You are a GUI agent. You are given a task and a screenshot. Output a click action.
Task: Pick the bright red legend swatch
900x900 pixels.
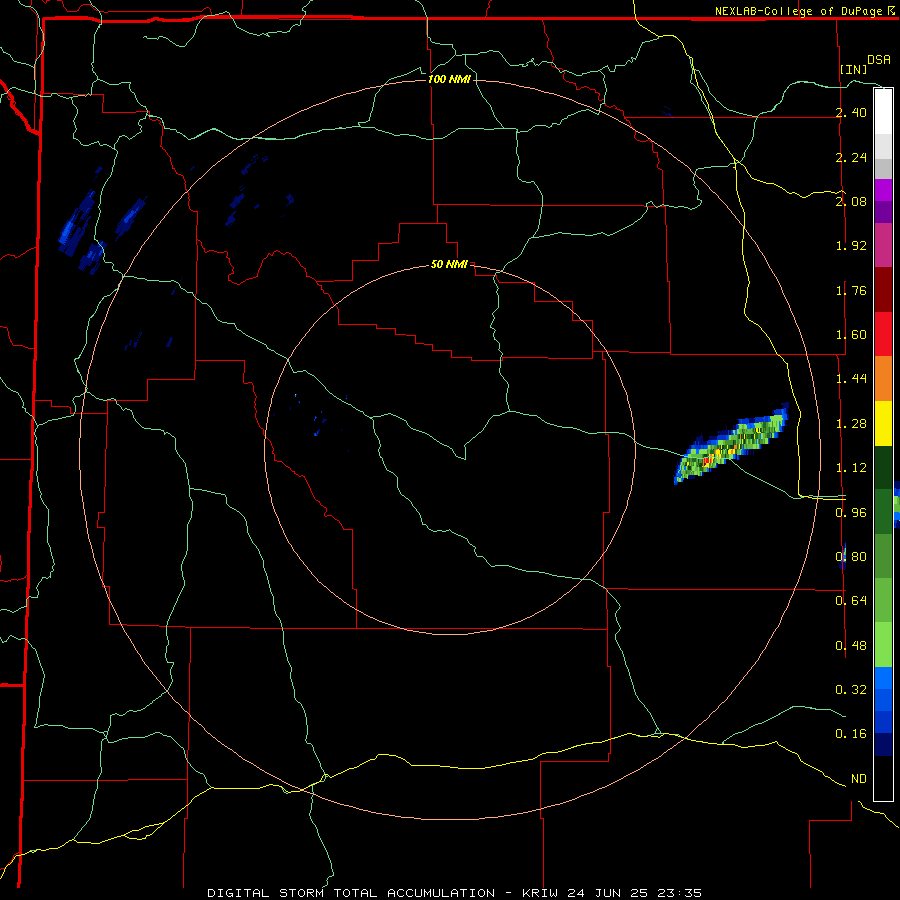click(883, 334)
